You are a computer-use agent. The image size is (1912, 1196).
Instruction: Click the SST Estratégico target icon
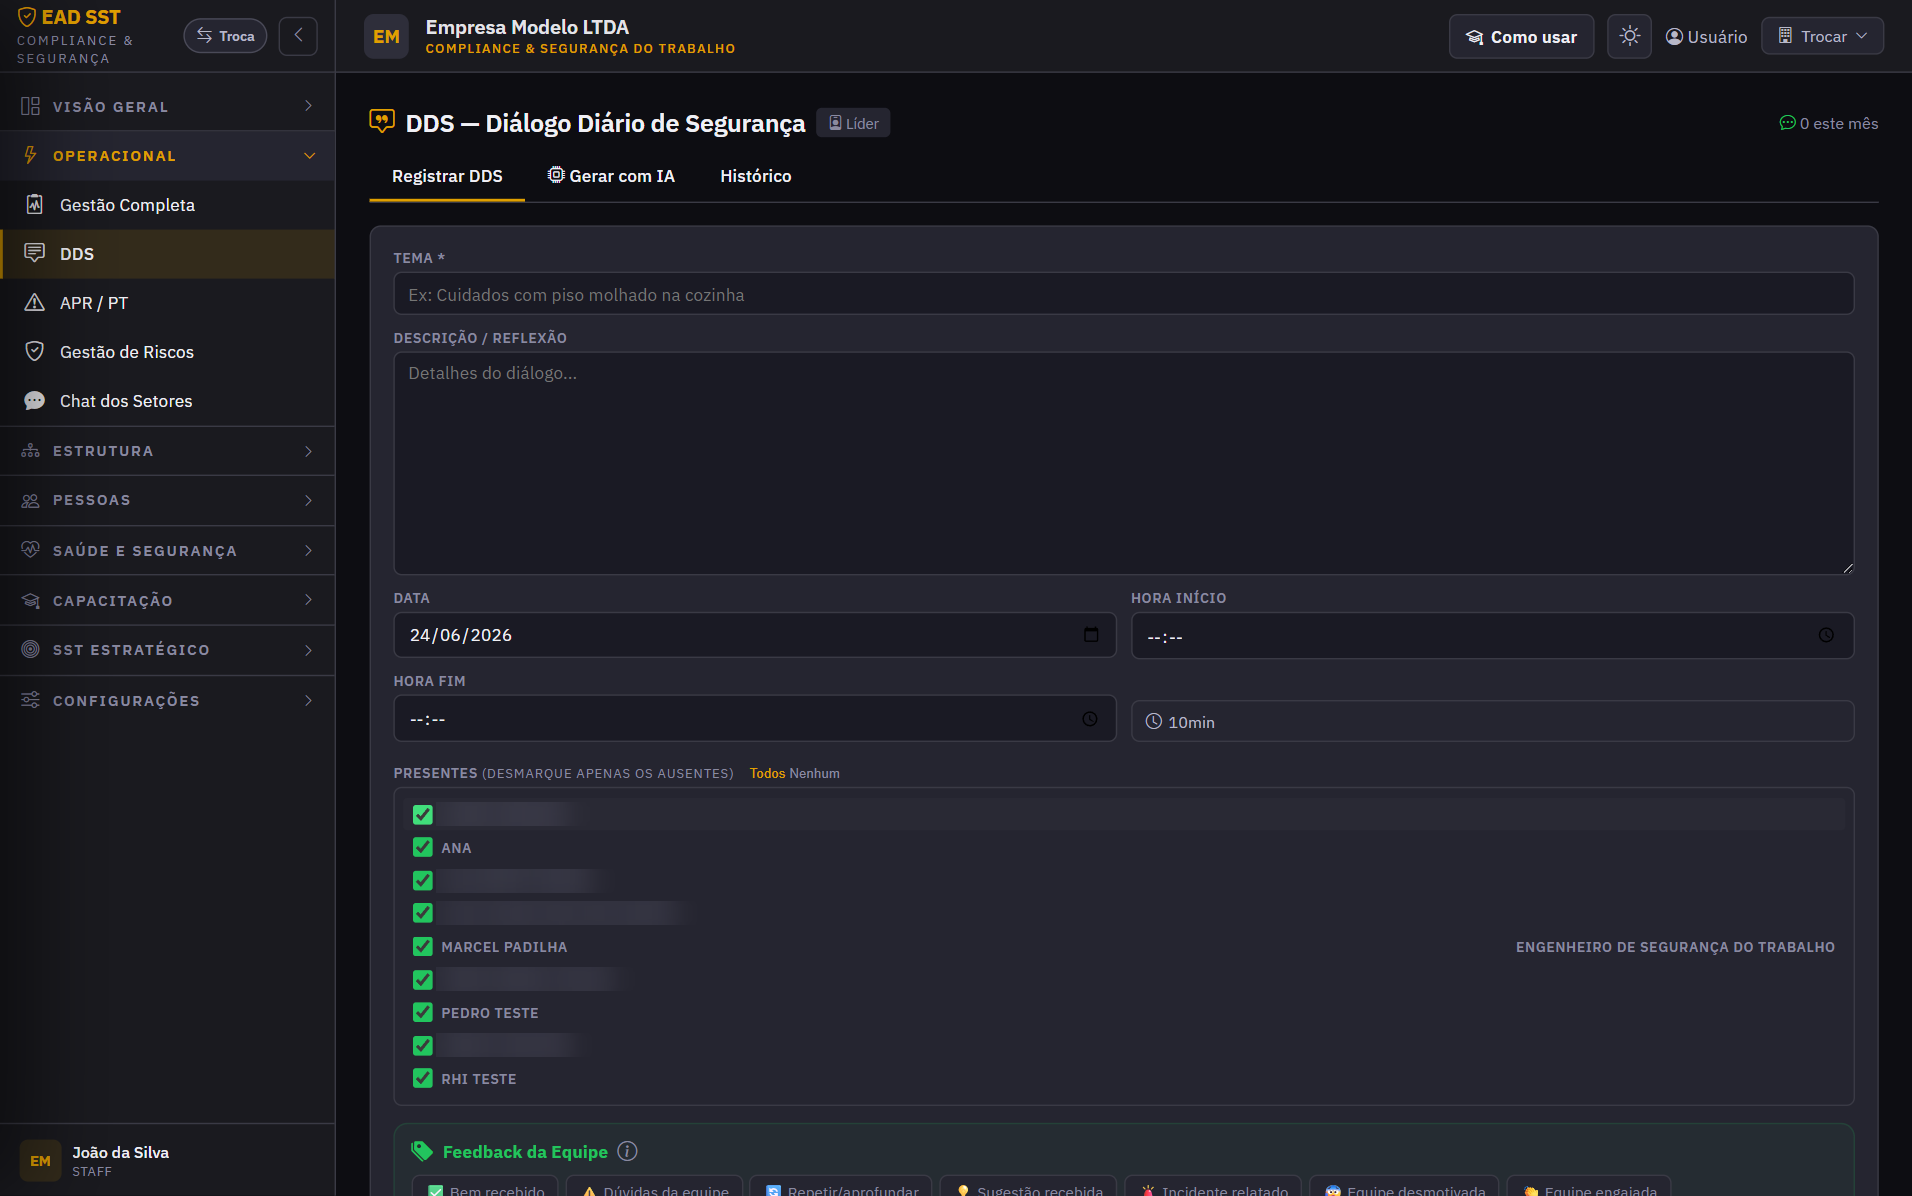point(30,649)
